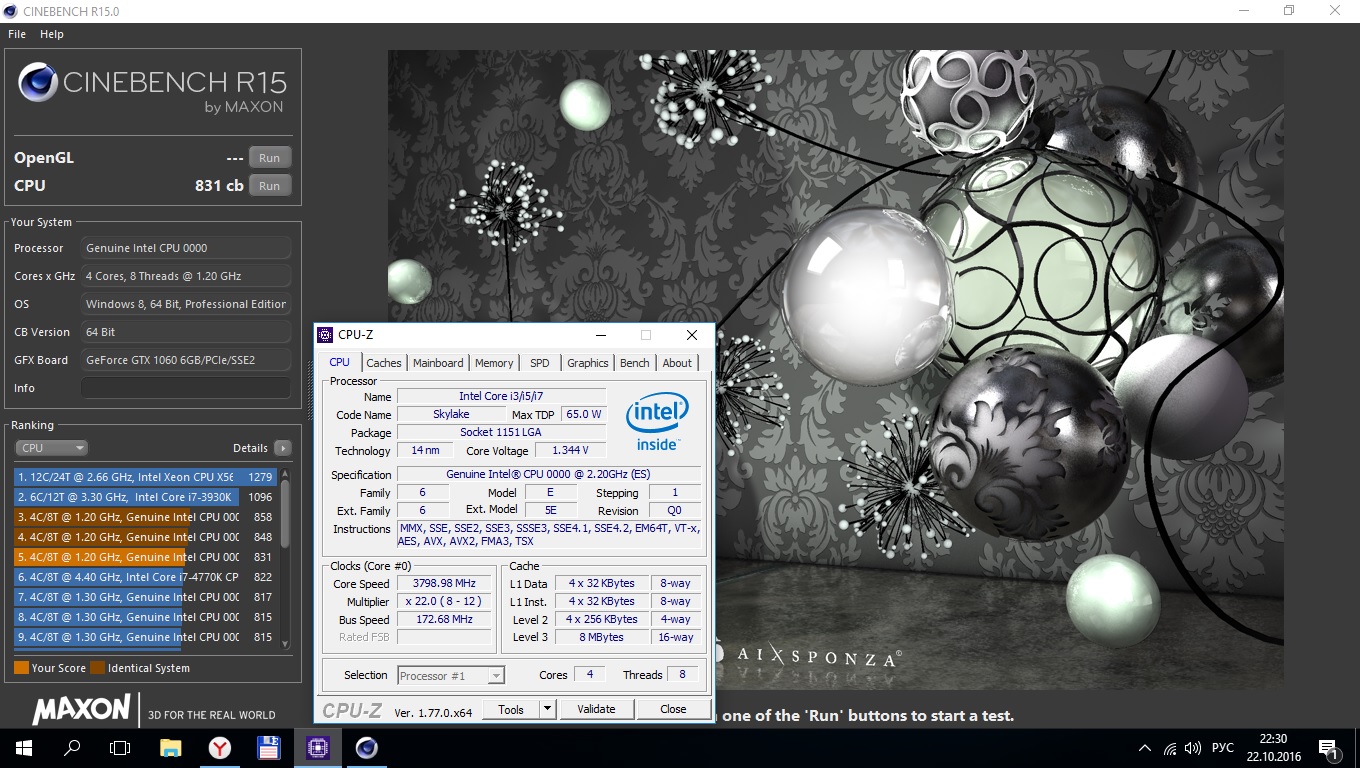Select the ranking row scoring 858
1360x768 pixels.
146,517
